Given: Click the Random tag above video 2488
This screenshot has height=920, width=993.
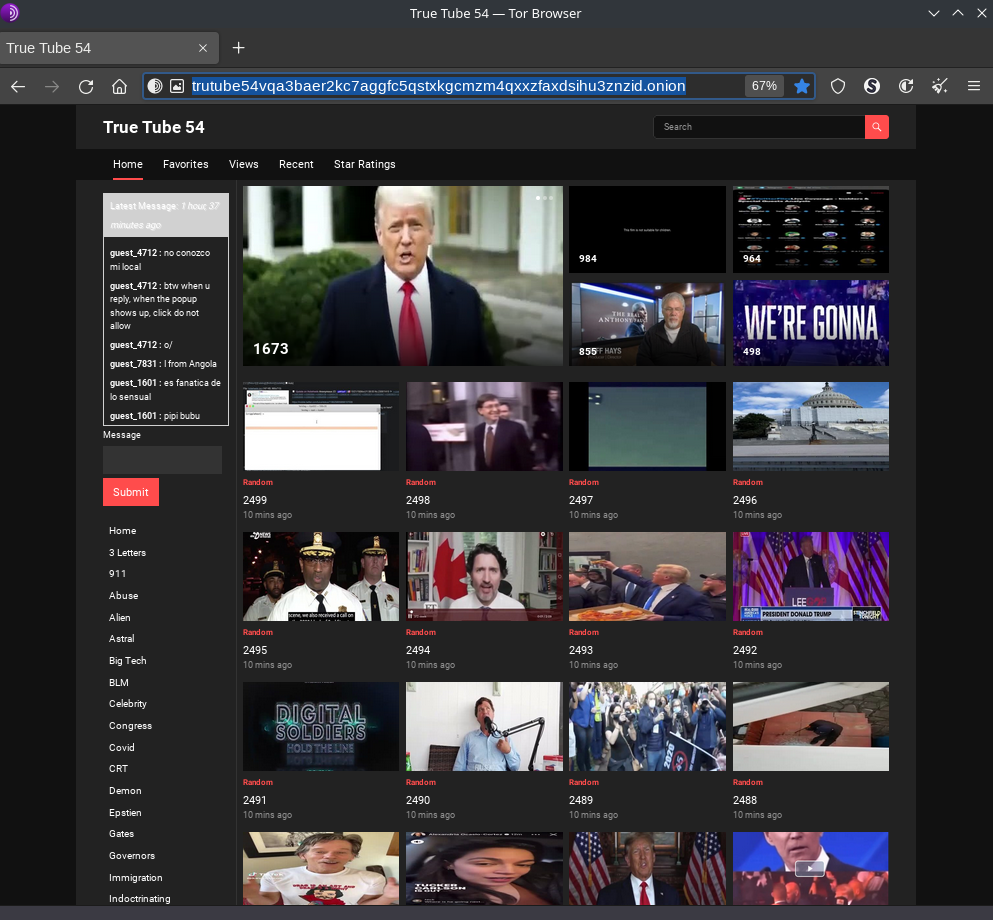Looking at the screenshot, I should click(x=748, y=783).
